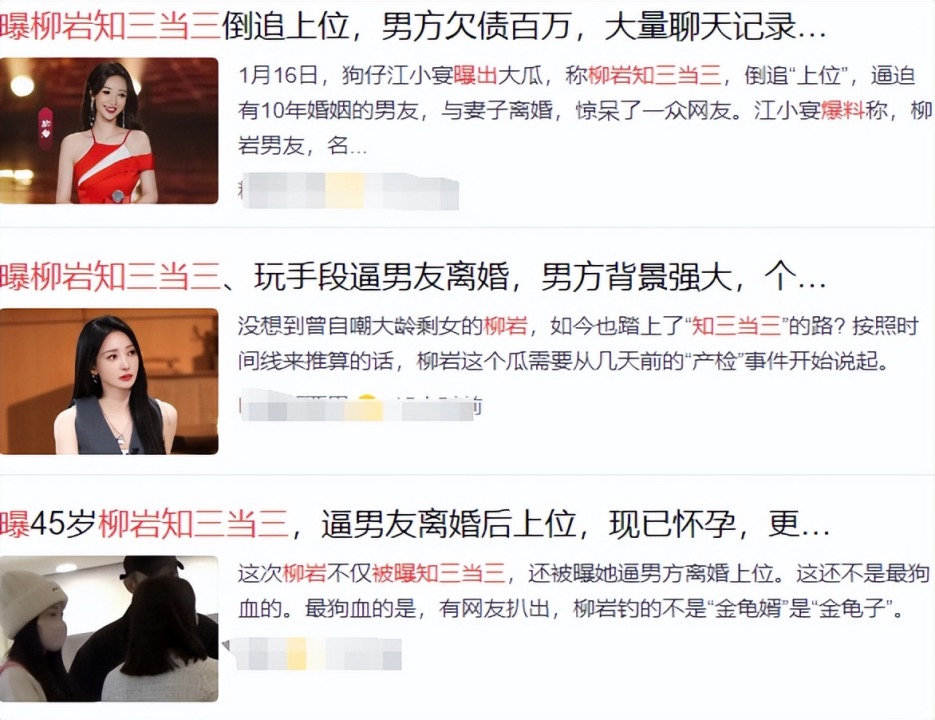Click the red 柳岩 in the second snippet

pos(506,326)
